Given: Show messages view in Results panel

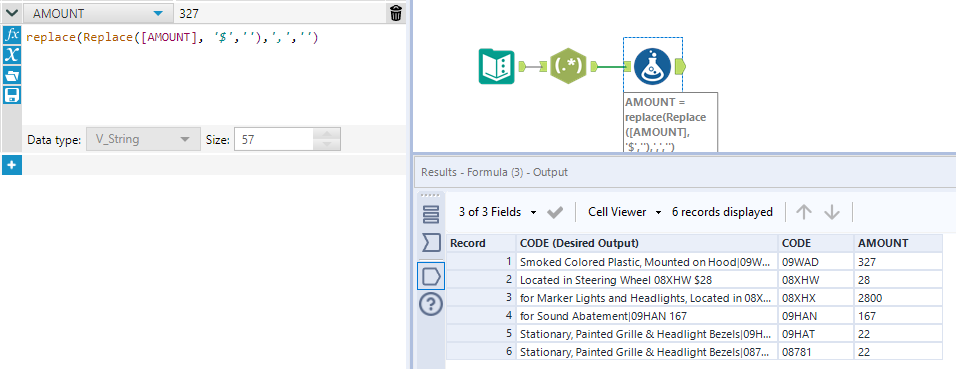Looking at the screenshot, I should pos(431,214).
